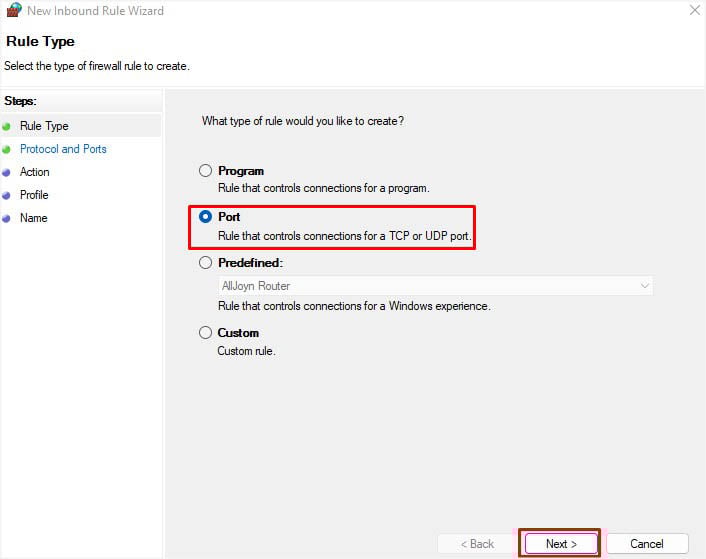Viewport: 706px width, 559px height.
Task: Select the Profile step in sidebar
Action: tap(34, 195)
